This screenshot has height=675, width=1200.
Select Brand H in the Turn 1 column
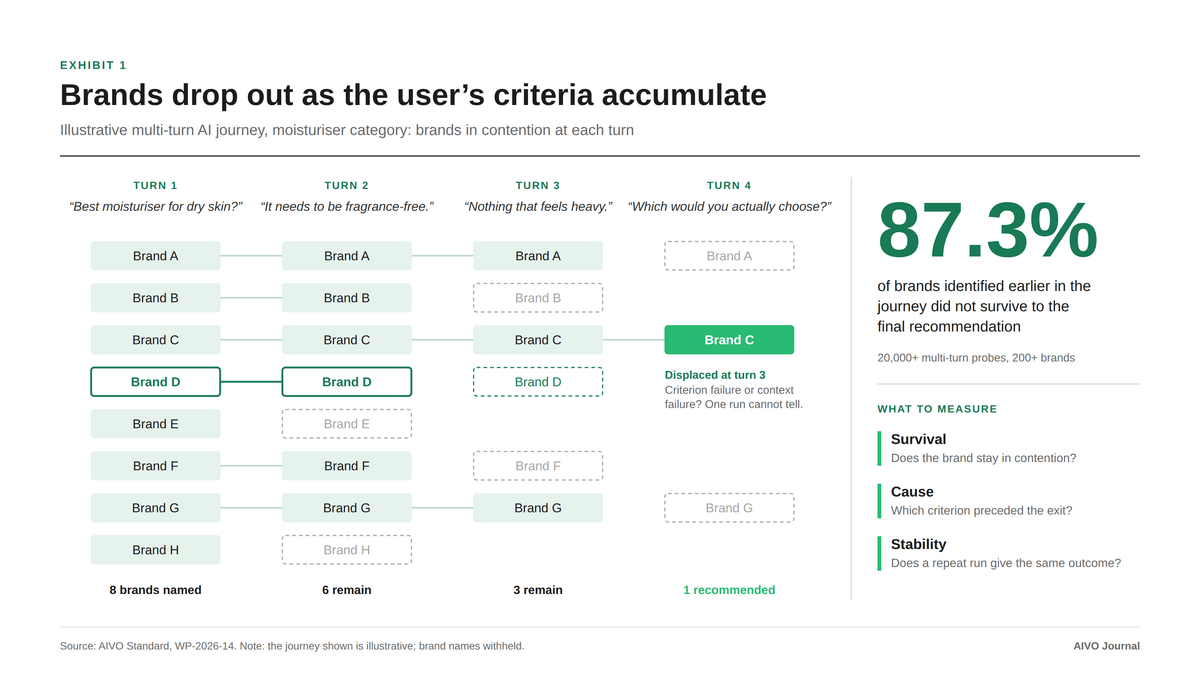coord(155,550)
